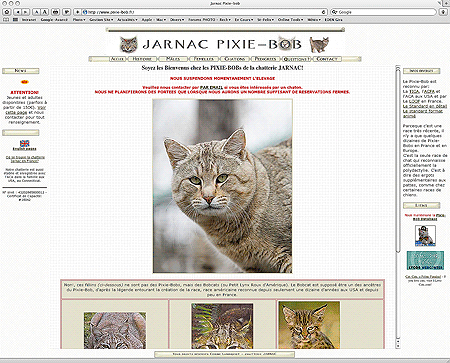Click the EDEN Gira bookmark
450x363 pixels.
(334, 20)
